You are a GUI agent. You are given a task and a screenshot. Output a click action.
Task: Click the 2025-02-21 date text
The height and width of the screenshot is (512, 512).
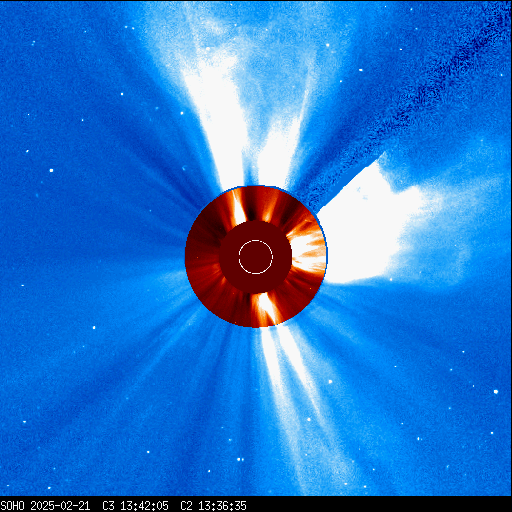pyautogui.click(x=60, y=506)
